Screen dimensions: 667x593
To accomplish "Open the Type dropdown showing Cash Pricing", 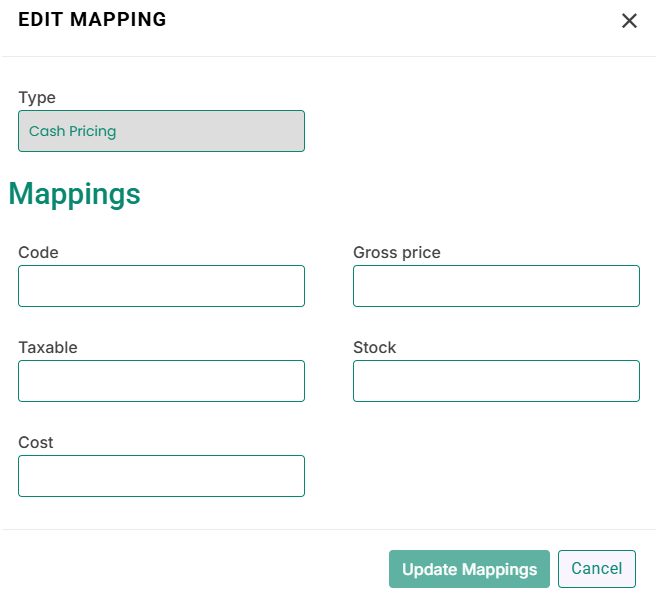I will 161,131.
